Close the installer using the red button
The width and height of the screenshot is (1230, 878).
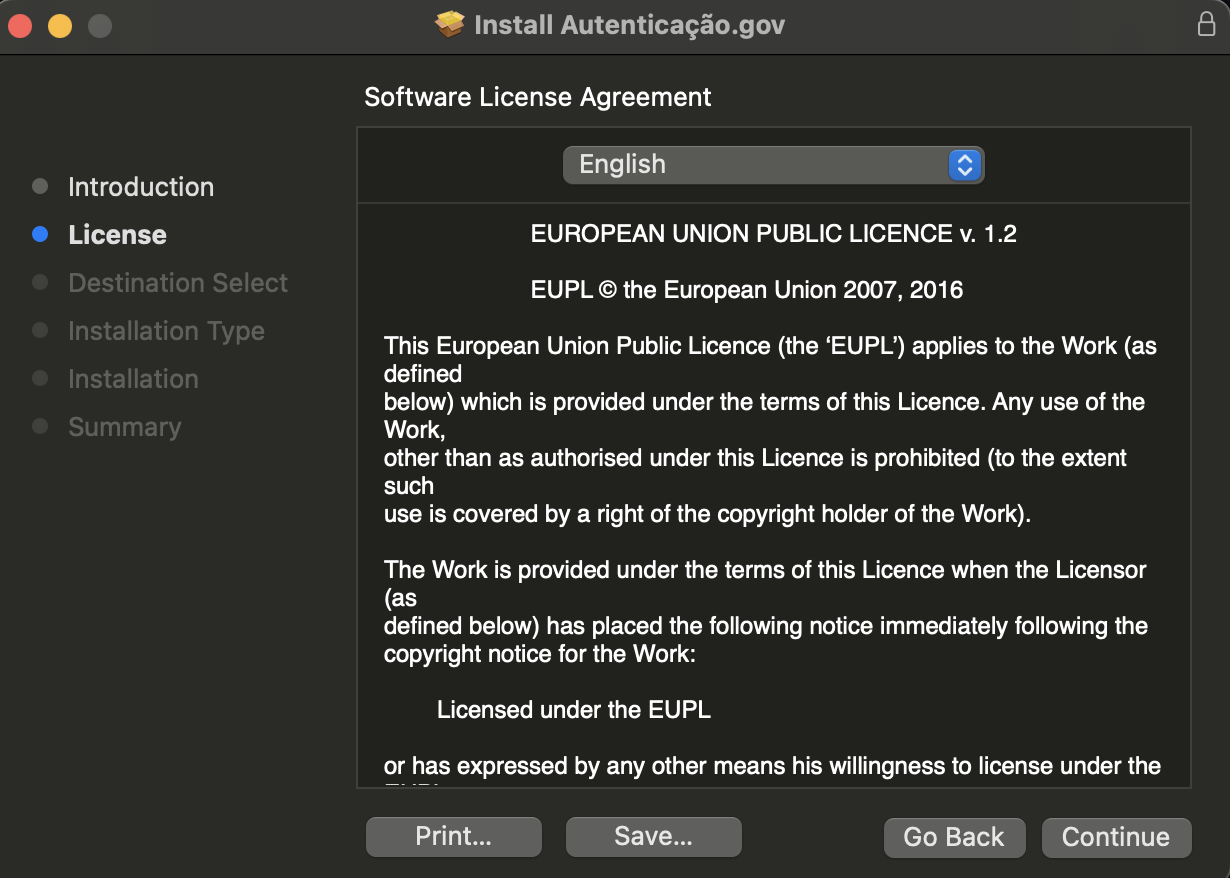pyautogui.click(x=20, y=26)
